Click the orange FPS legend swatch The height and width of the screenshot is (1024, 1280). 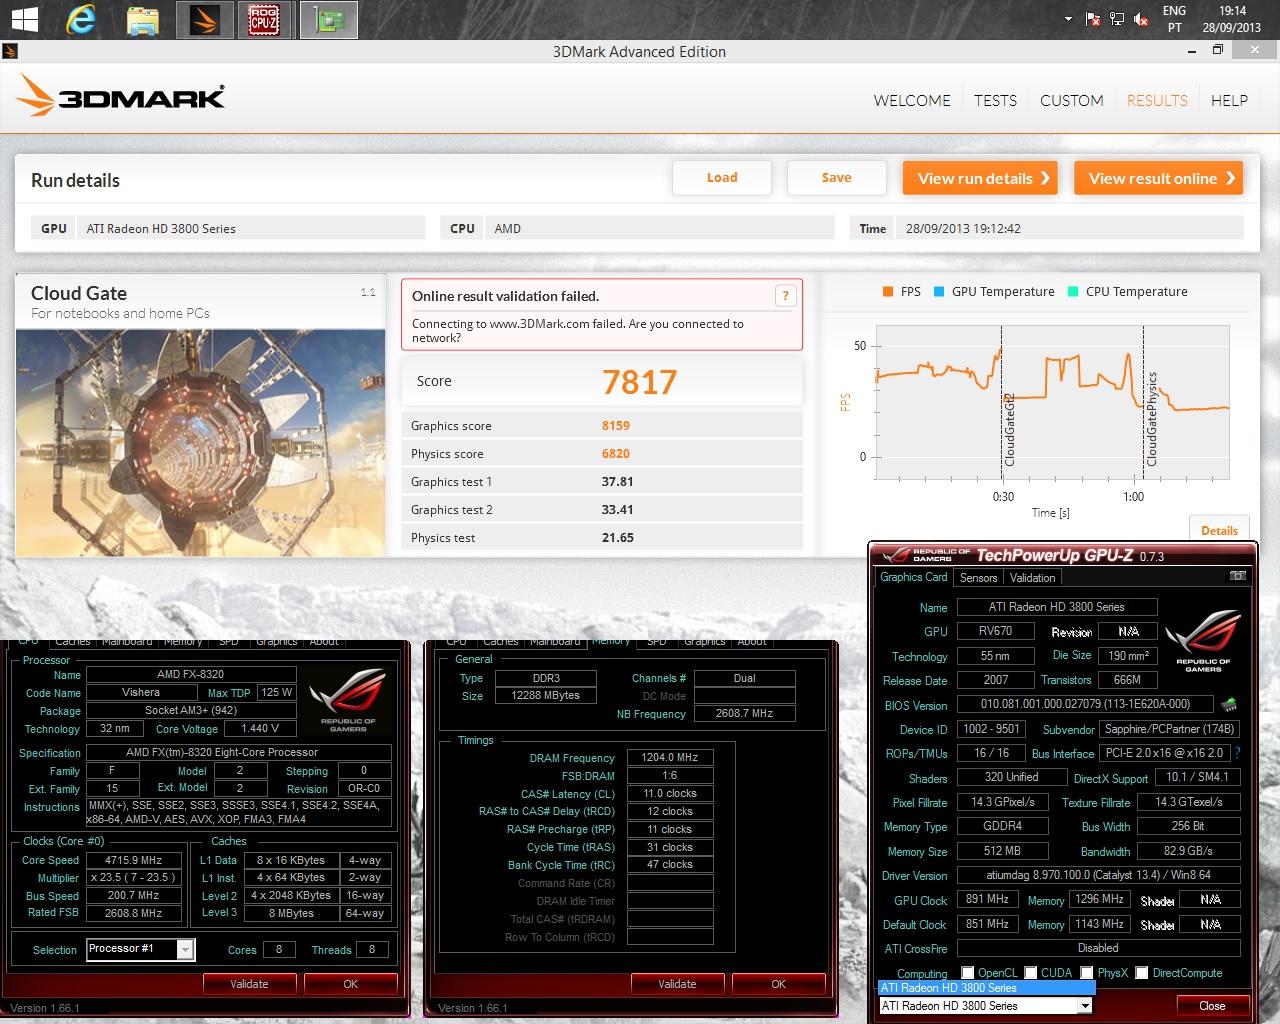(887, 292)
